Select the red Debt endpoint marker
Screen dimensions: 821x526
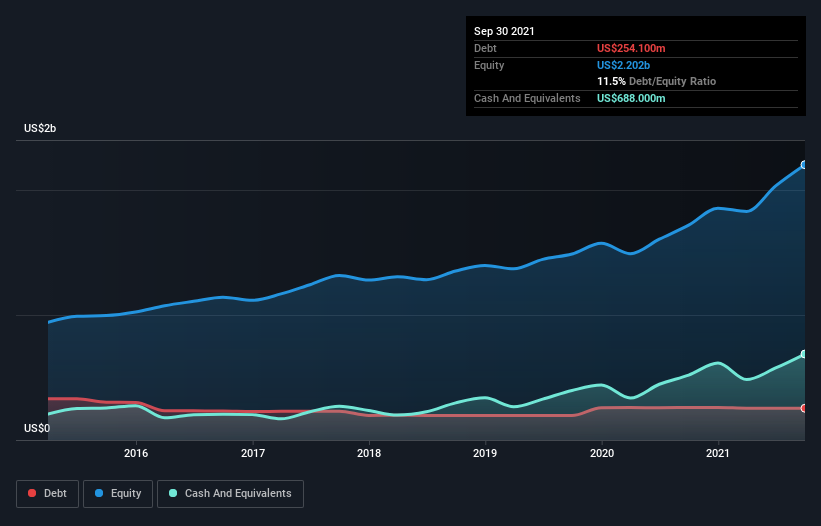coord(804,408)
